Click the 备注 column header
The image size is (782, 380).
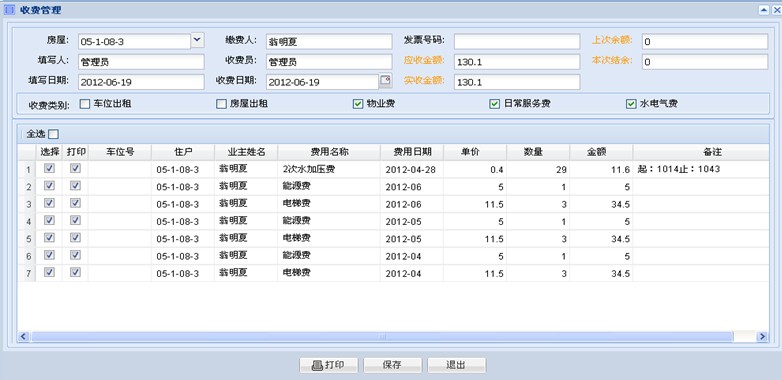click(701, 152)
